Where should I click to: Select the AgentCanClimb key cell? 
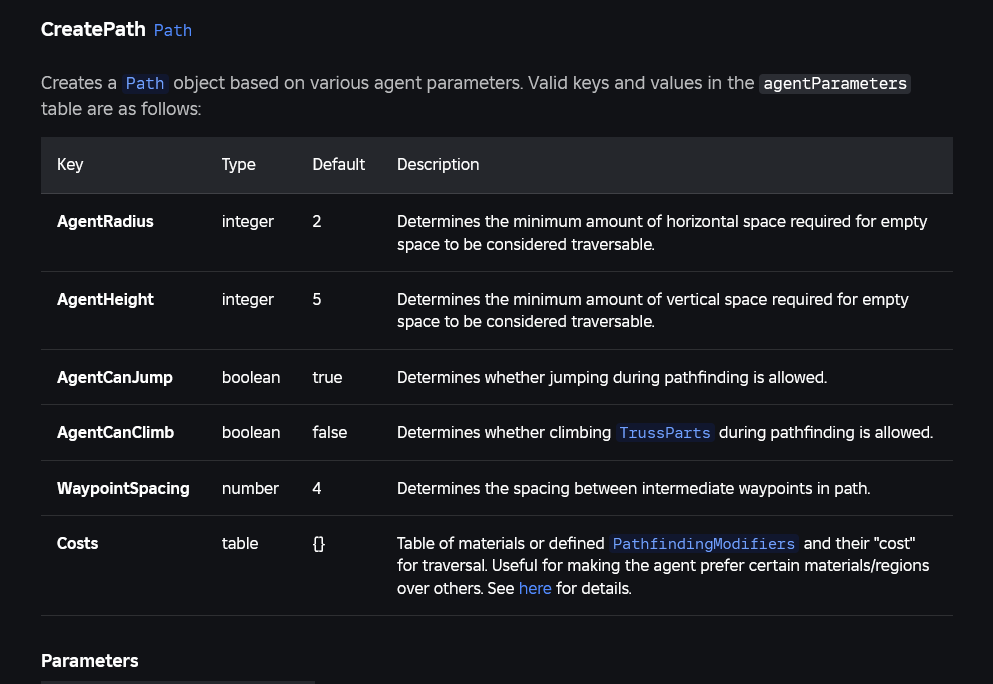(115, 433)
